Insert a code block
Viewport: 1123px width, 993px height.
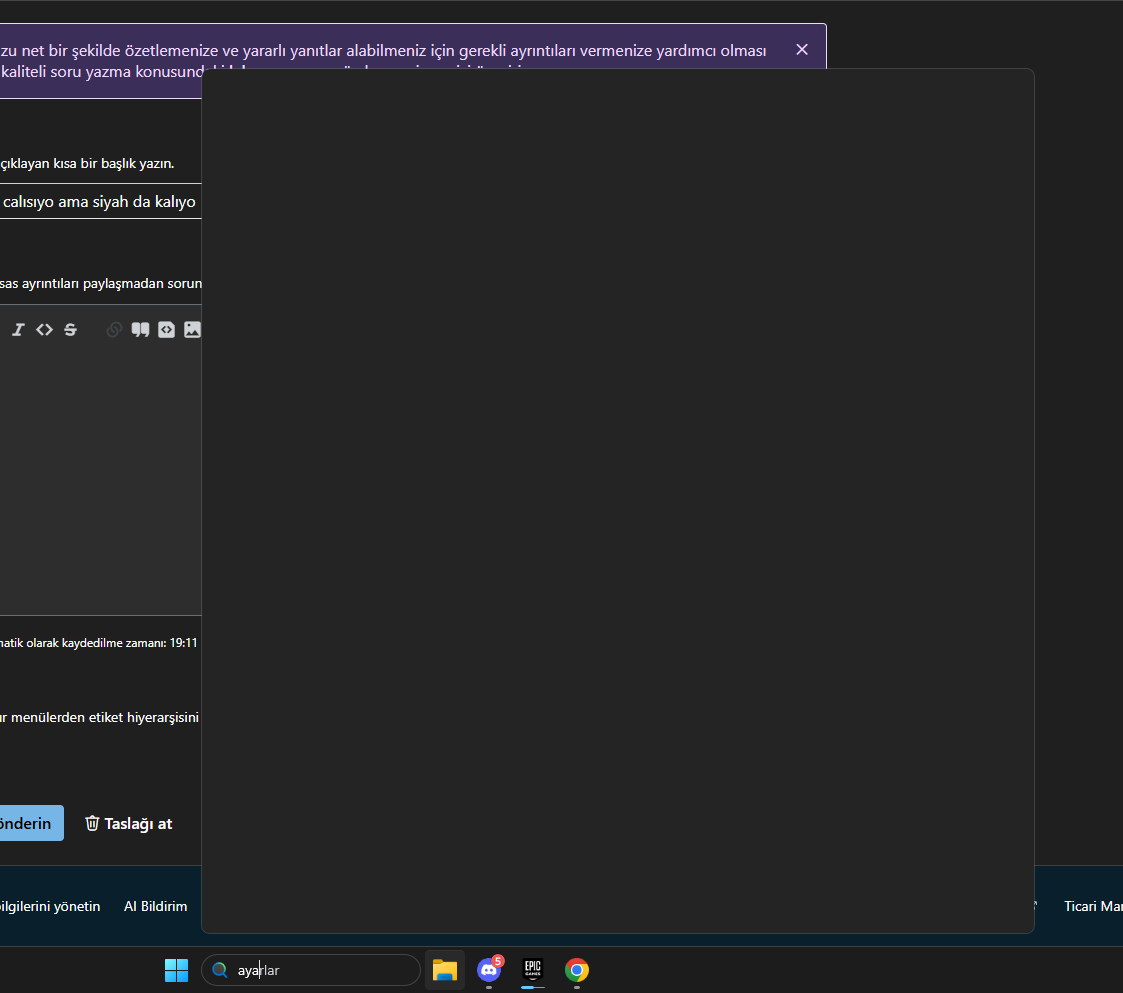[166, 330]
